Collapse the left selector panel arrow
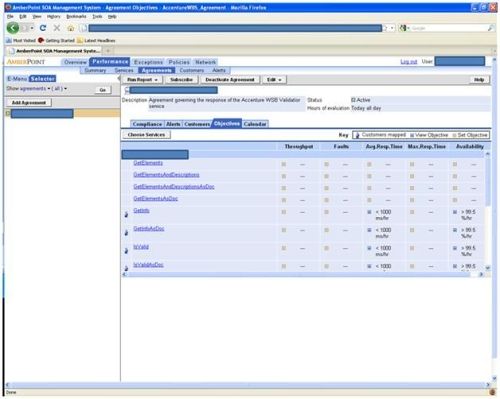The image size is (500, 399). pyautogui.click(x=119, y=79)
